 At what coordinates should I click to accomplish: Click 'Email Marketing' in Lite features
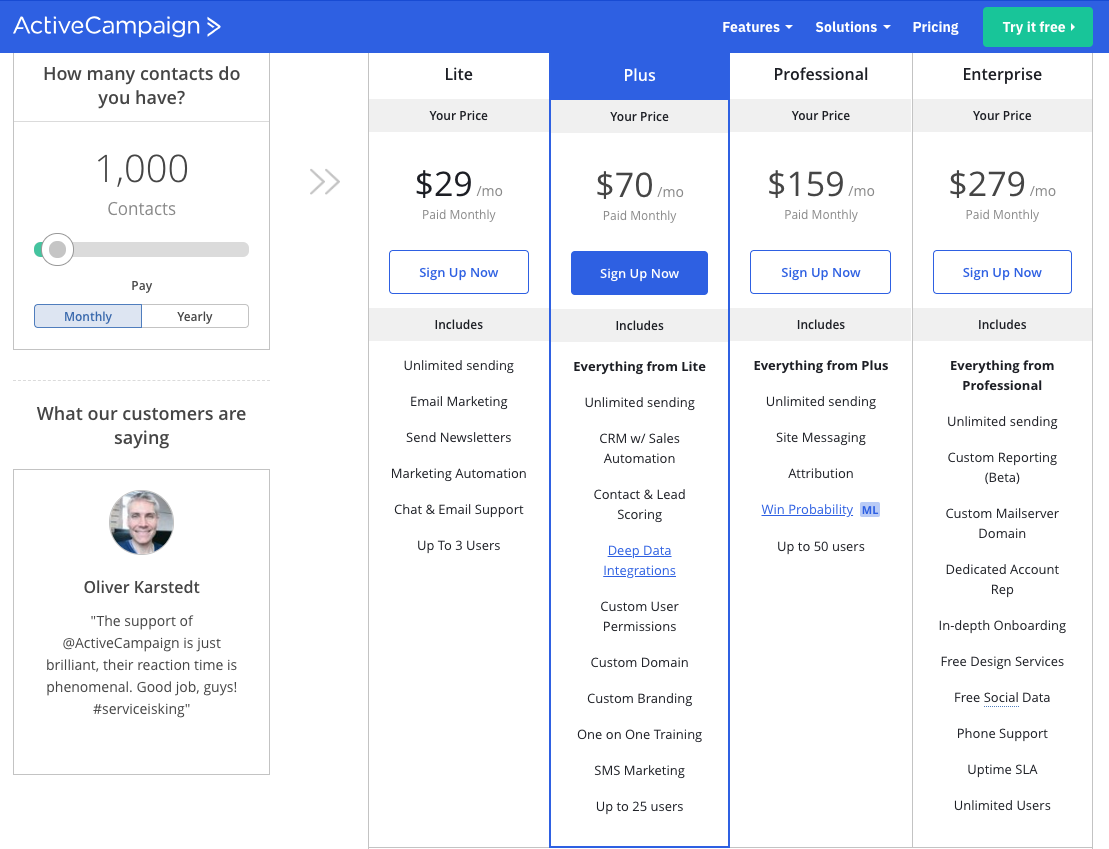pyautogui.click(x=458, y=401)
